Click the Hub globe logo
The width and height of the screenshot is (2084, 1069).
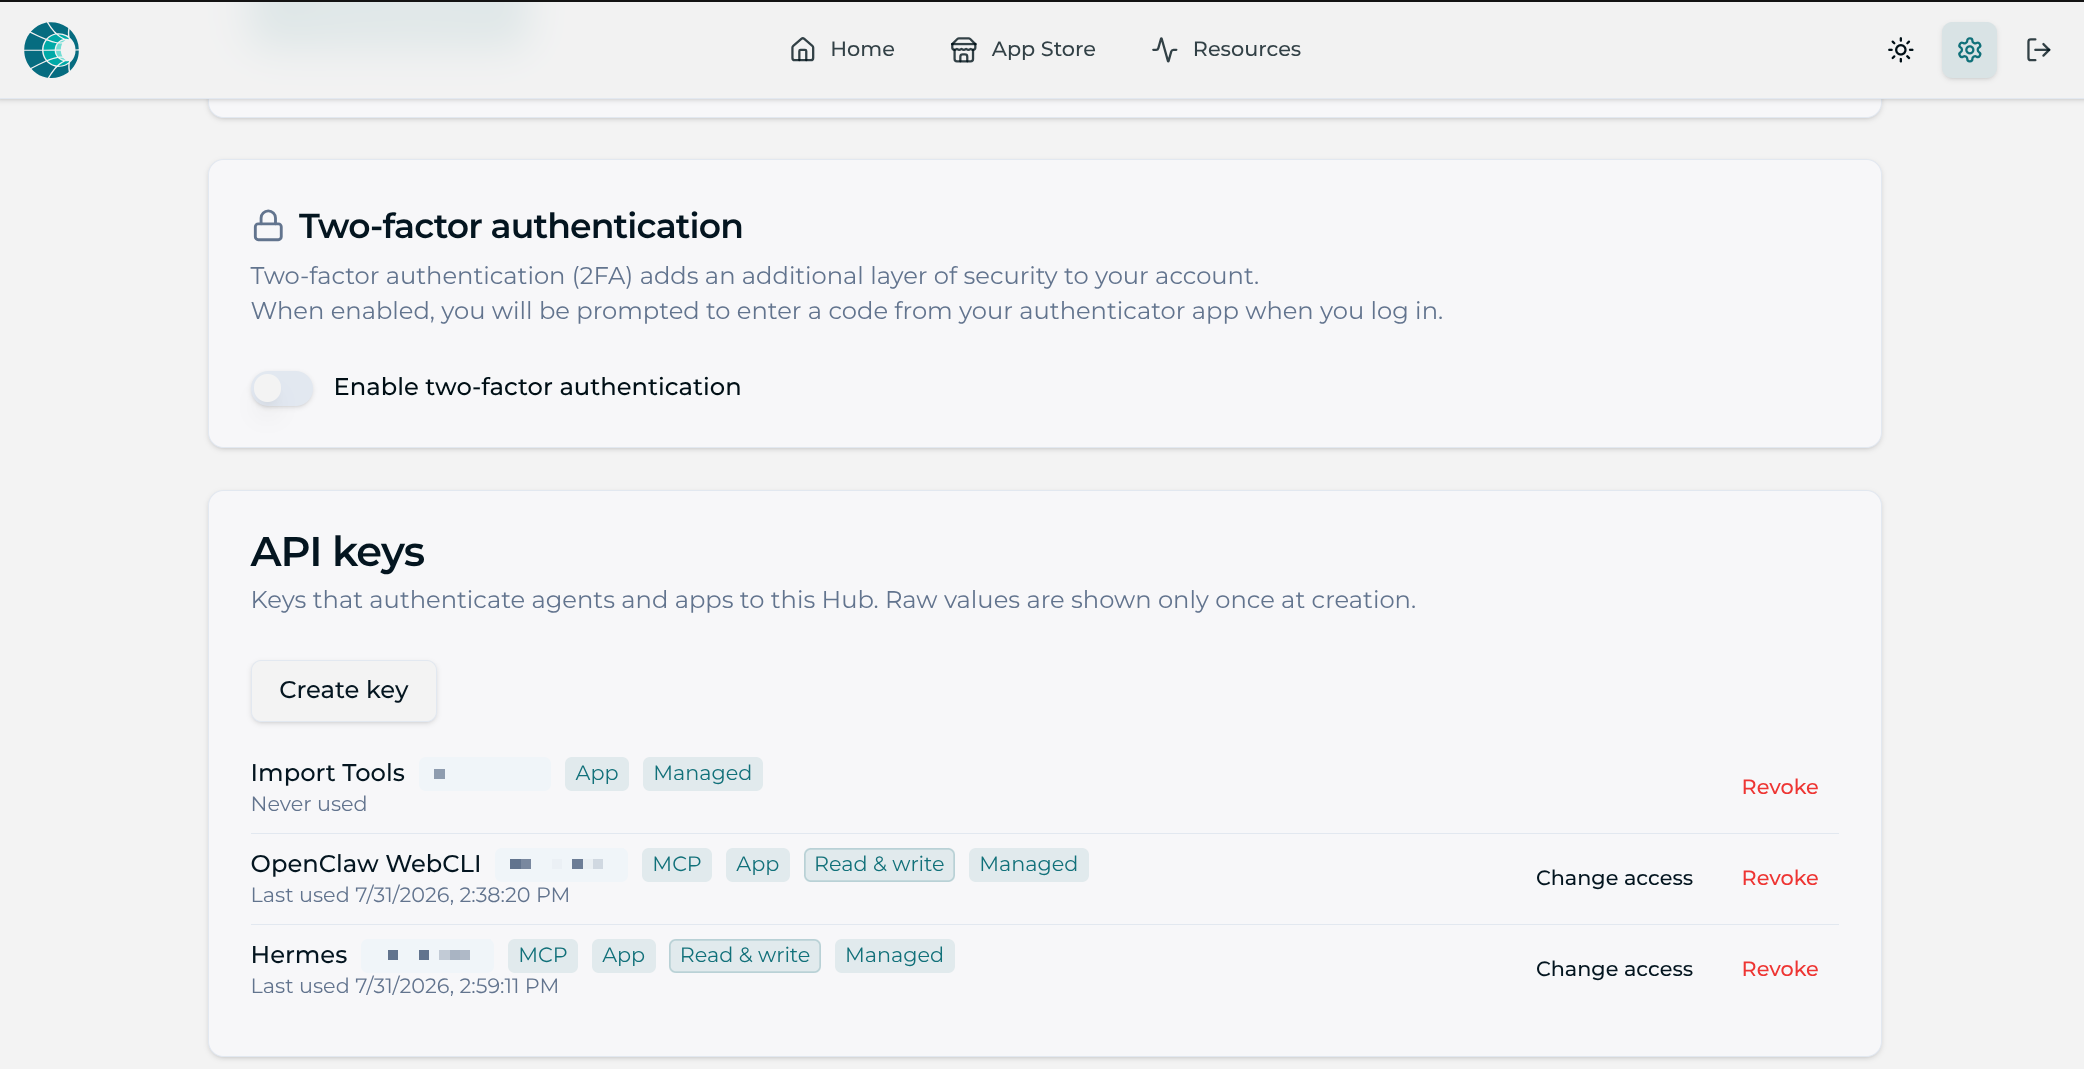click(x=52, y=50)
